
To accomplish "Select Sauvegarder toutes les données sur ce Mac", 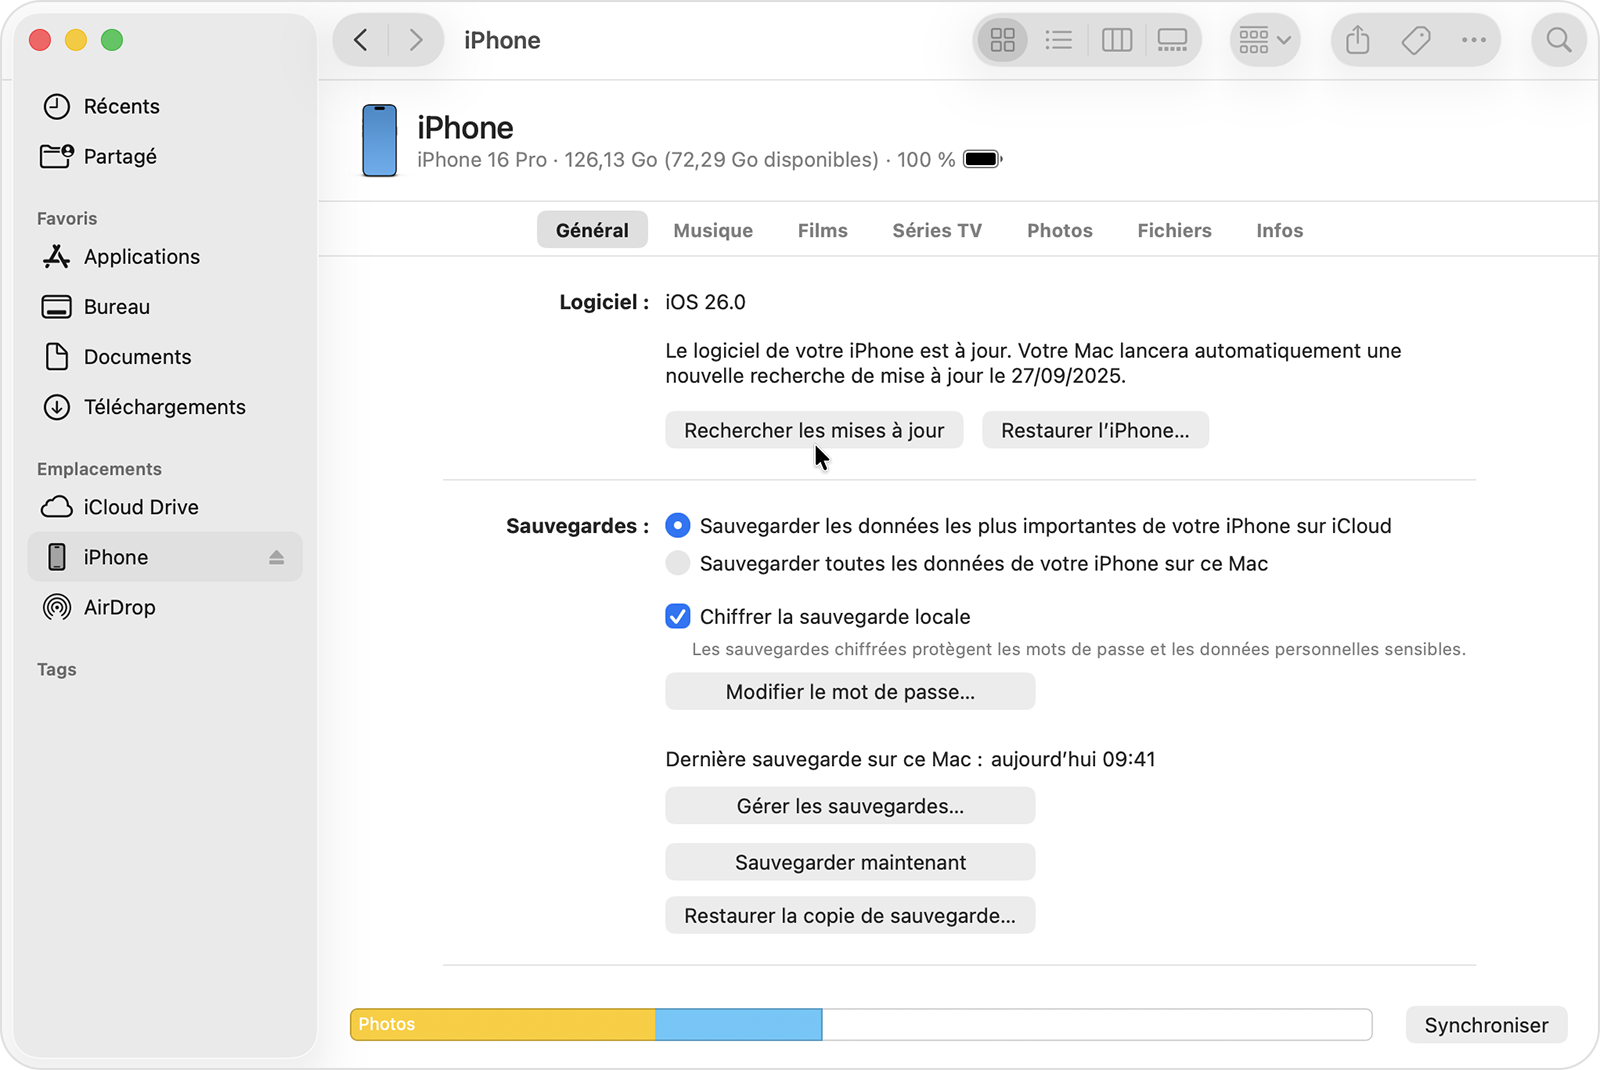I will 677,563.
